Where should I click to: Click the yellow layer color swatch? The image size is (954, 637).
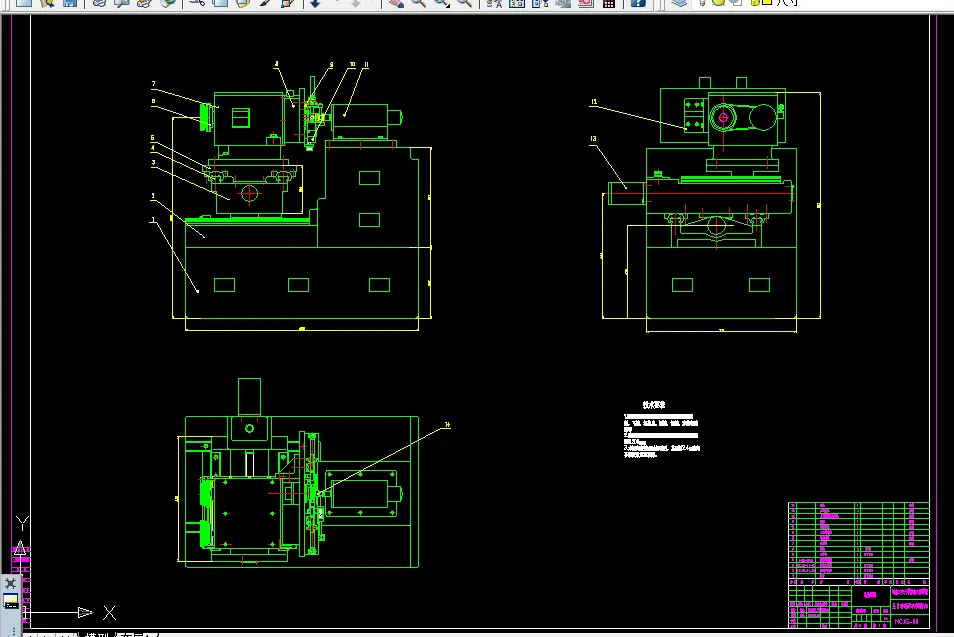(x=767, y=2)
